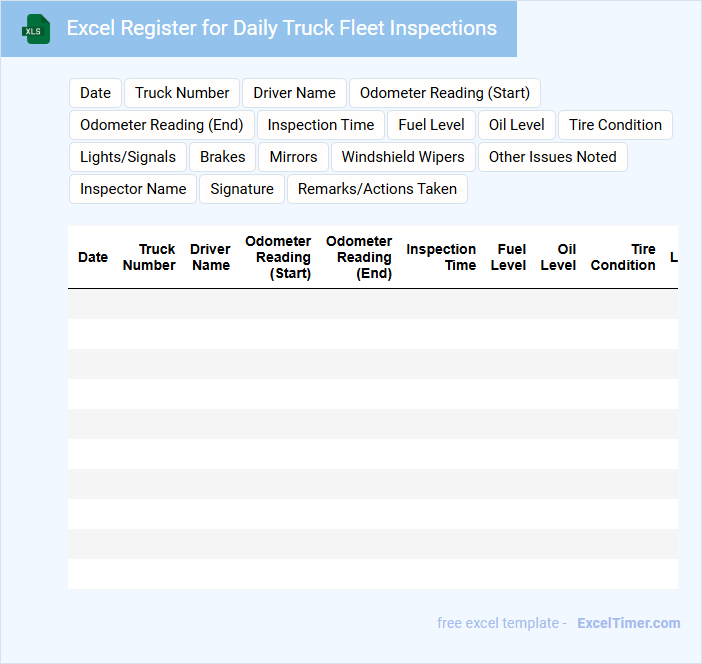This screenshot has height=664, width=702.
Task: Open the ExcelTimer.com link
Action: click(629, 623)
